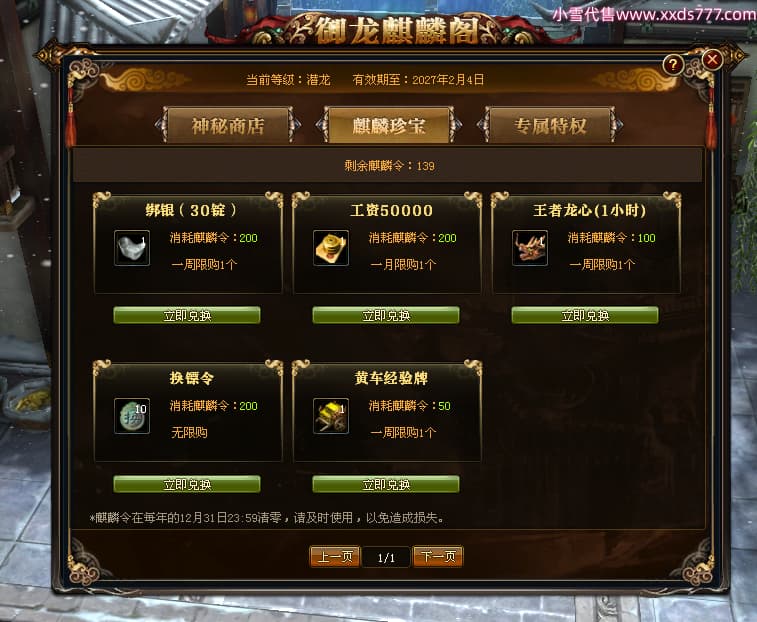
Task: Go to next page with 下一页
Action: click(x=438, y=557)
